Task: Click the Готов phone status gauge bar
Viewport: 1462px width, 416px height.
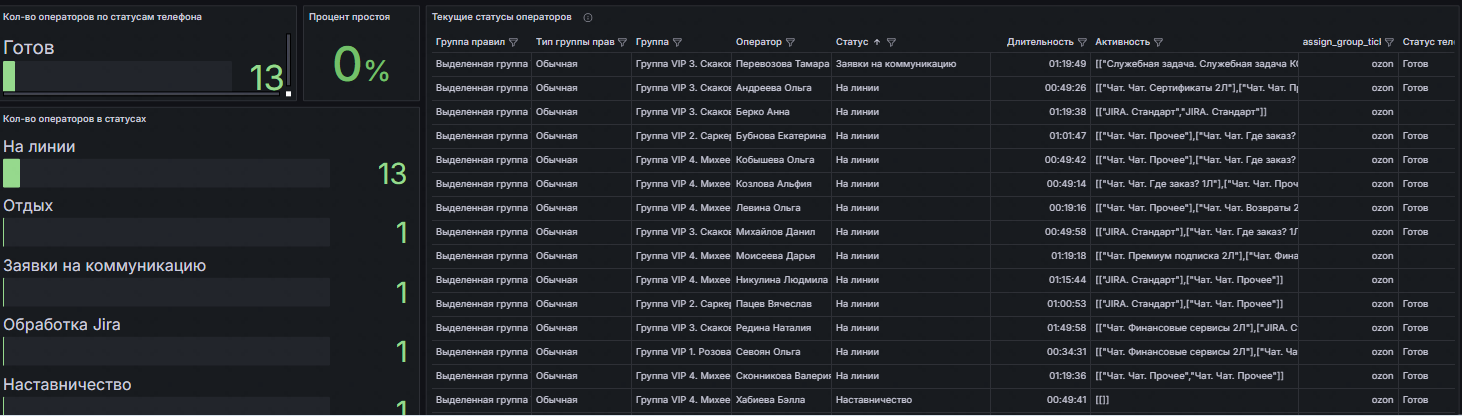Action: coord(9,77)
